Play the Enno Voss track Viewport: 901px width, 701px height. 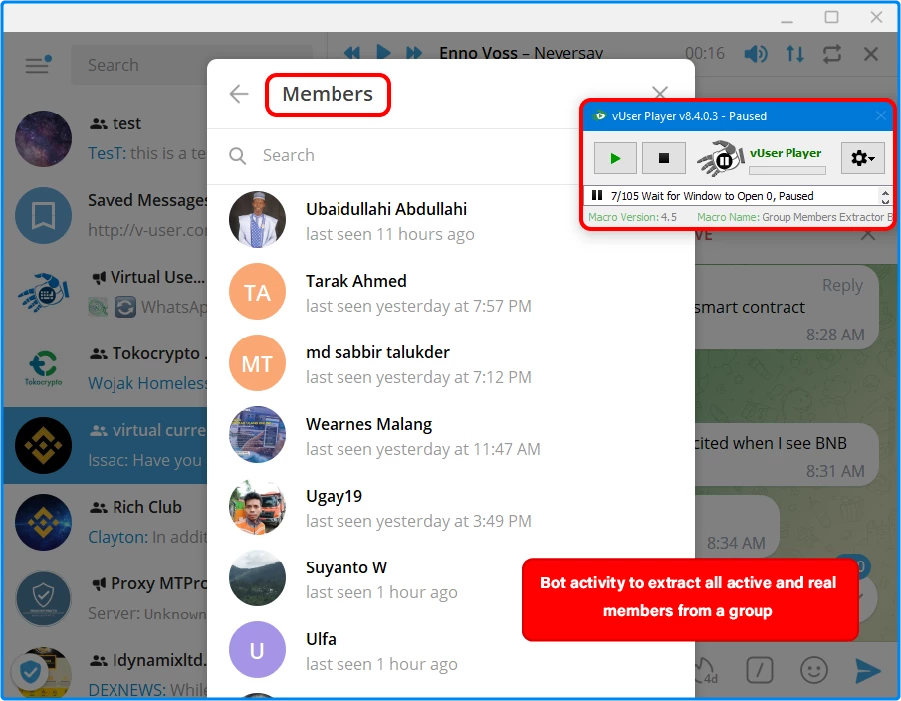[x=383, y=53]
